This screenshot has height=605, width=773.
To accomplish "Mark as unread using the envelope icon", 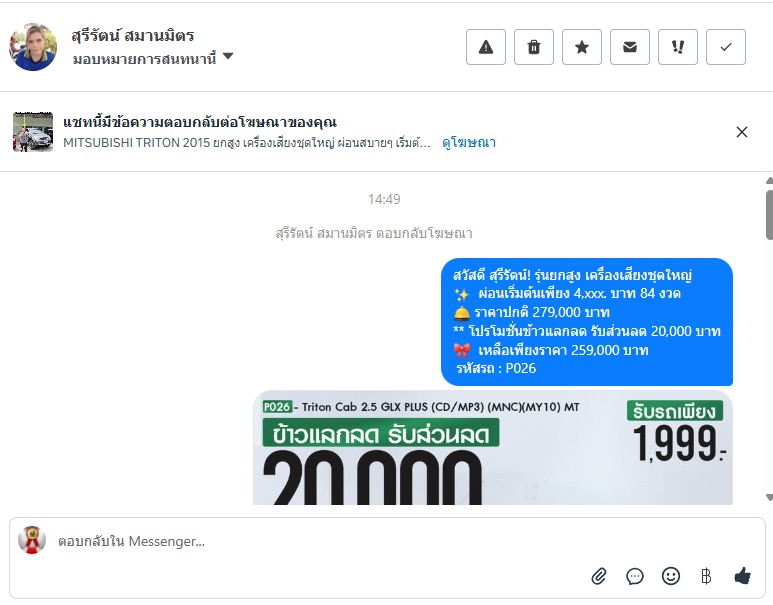I will pos(630,47).
